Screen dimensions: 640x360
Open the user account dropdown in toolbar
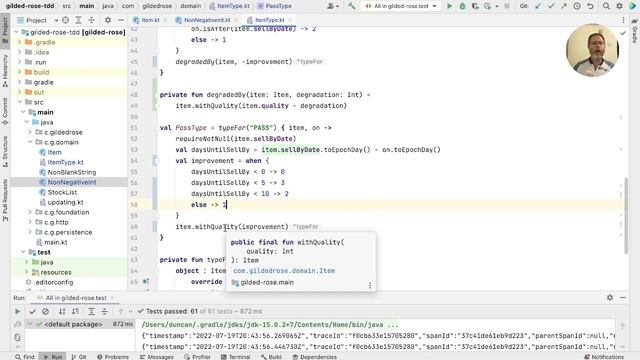pyautogui.click(x=333, y=6)
